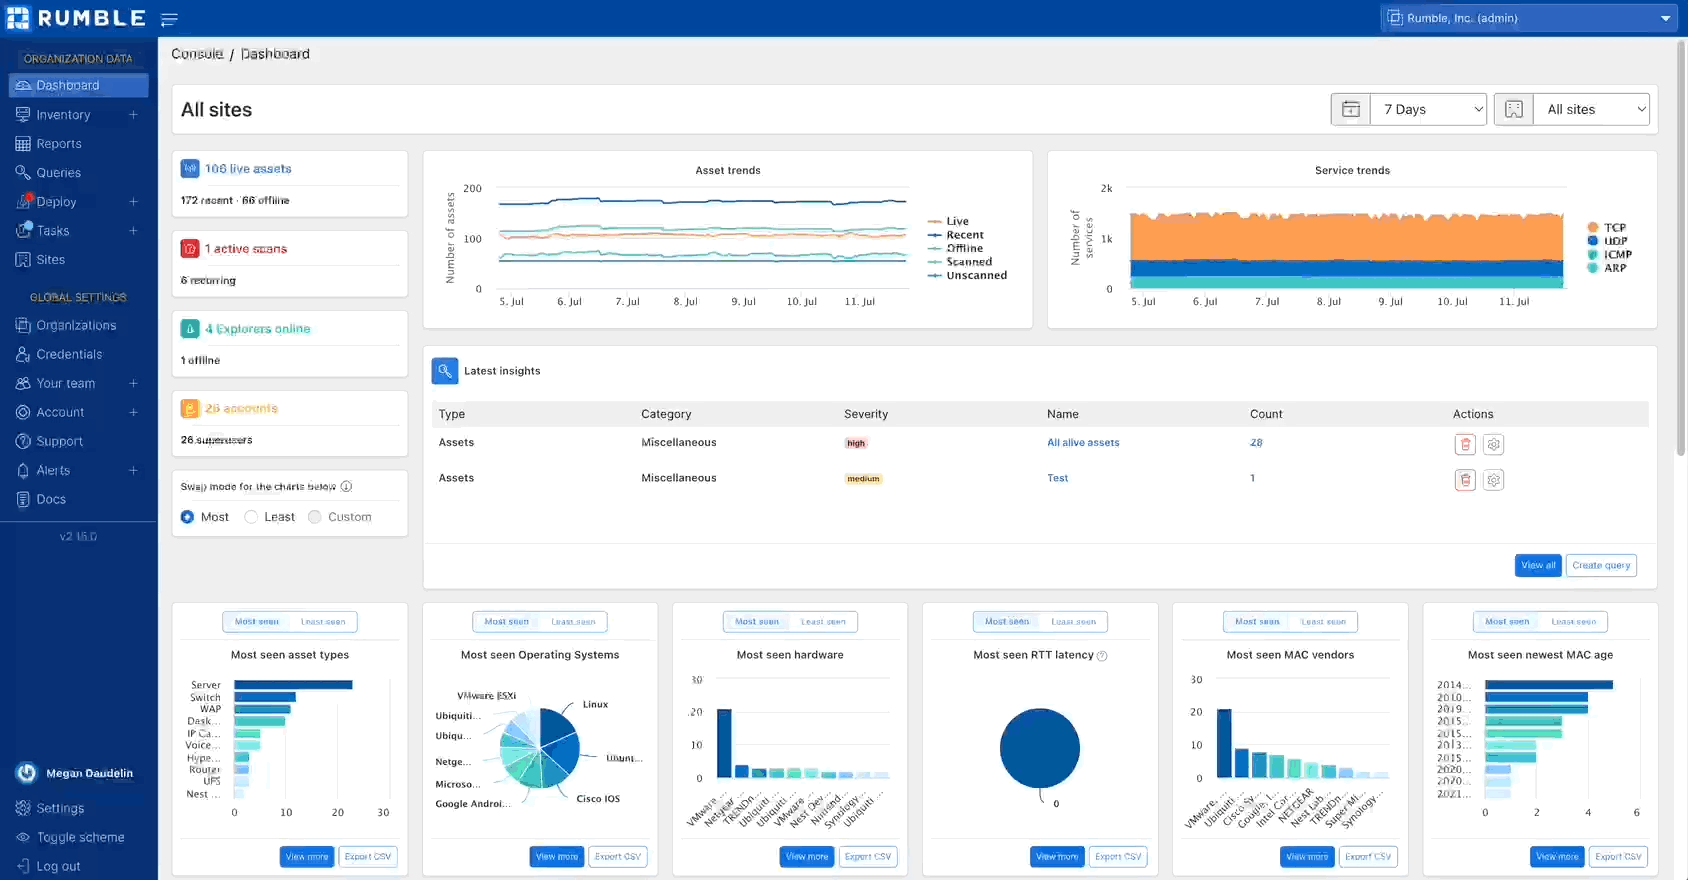Viewport: 1688px width, 880px height.
Task: Click the info icon next to swap mode
Action: [x=346, y=487]
